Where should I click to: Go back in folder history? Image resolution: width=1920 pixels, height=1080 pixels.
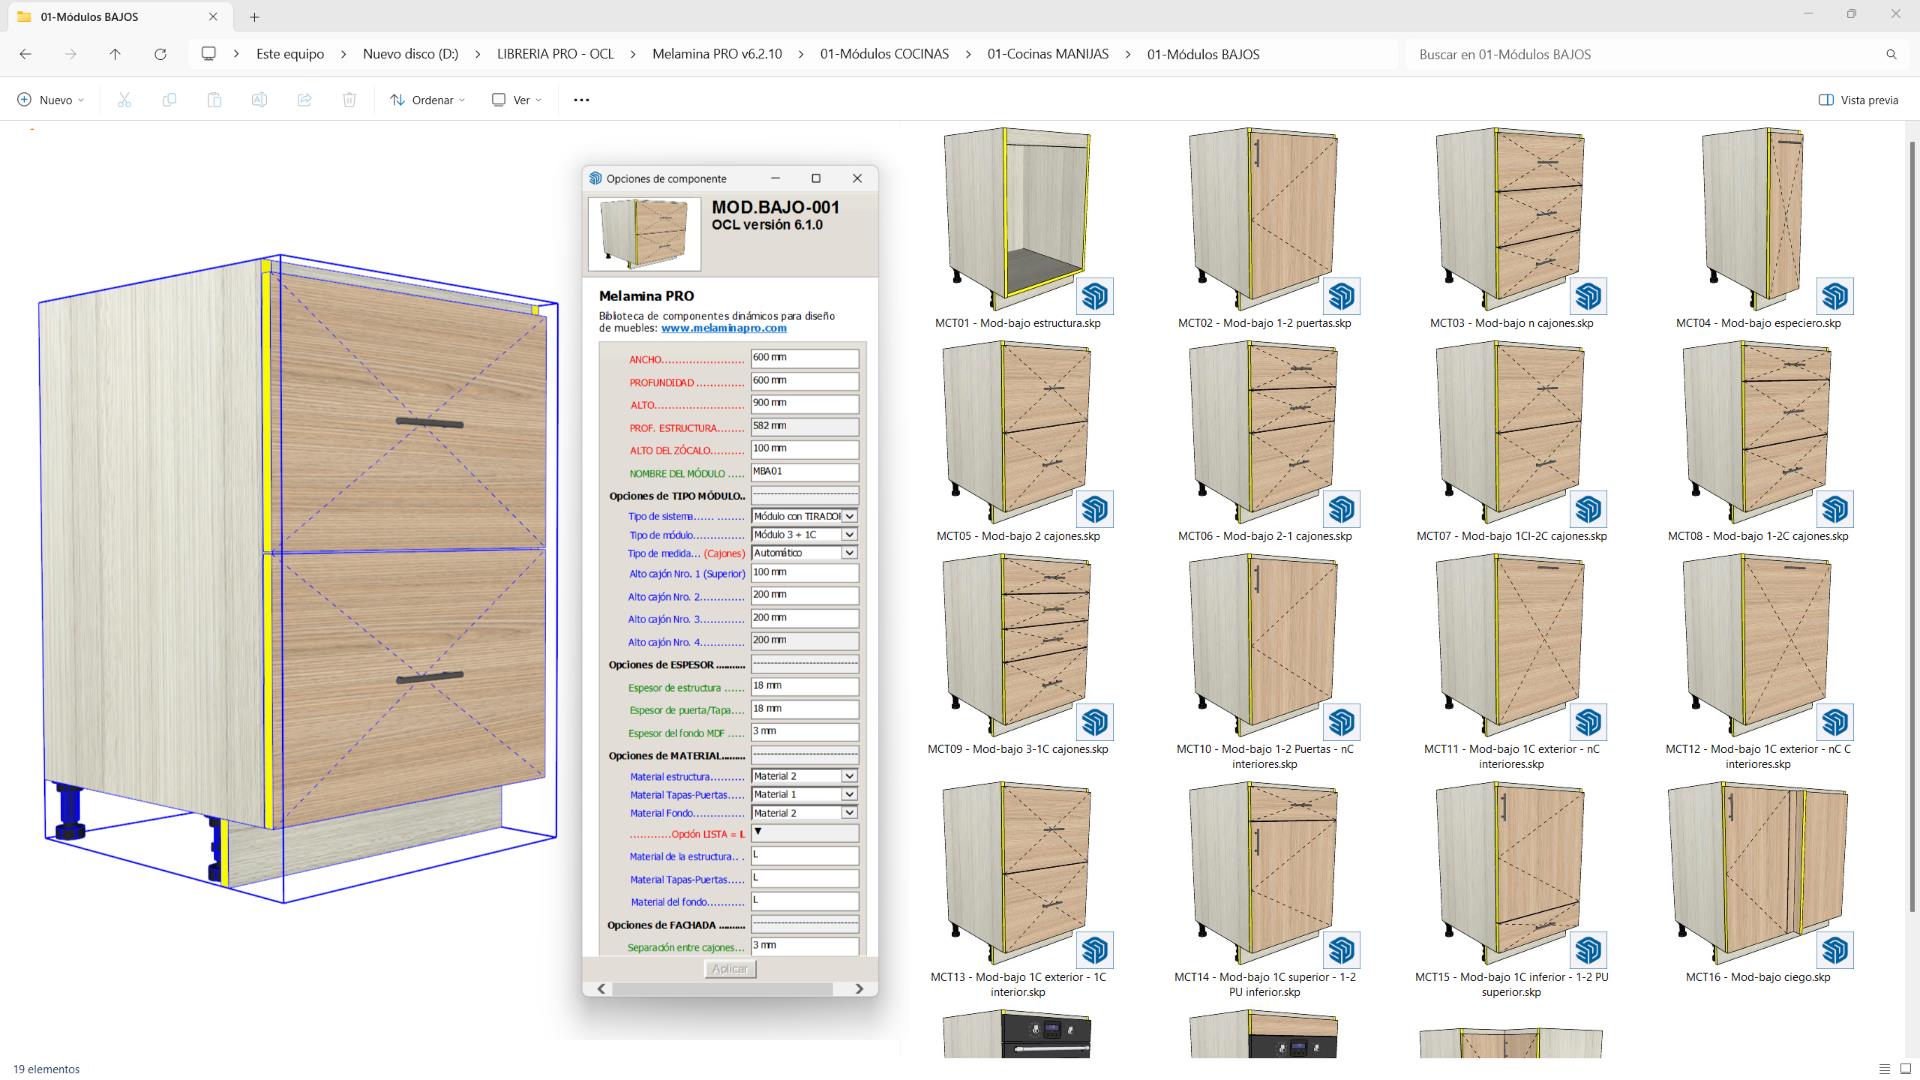pos(26,54)
